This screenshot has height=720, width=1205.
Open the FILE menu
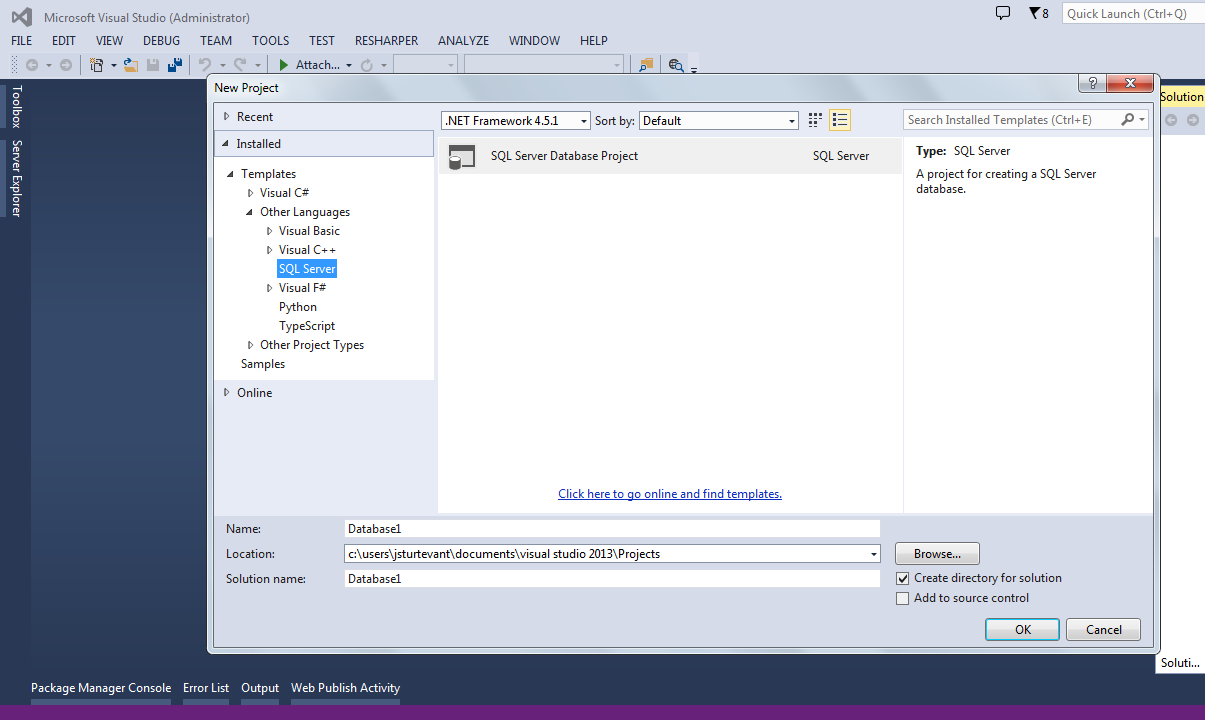pos(22,41)
